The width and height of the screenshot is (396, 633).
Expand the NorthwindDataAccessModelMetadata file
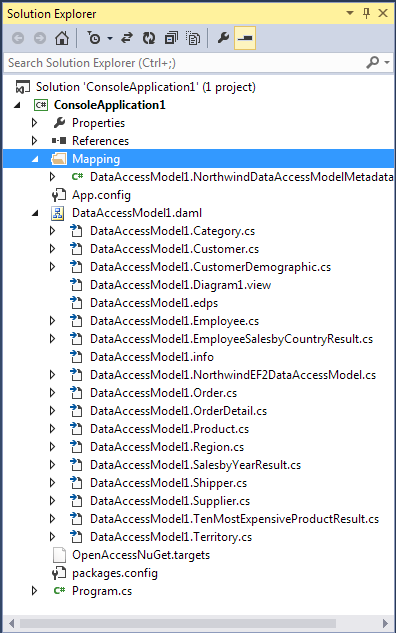[52, 177]
